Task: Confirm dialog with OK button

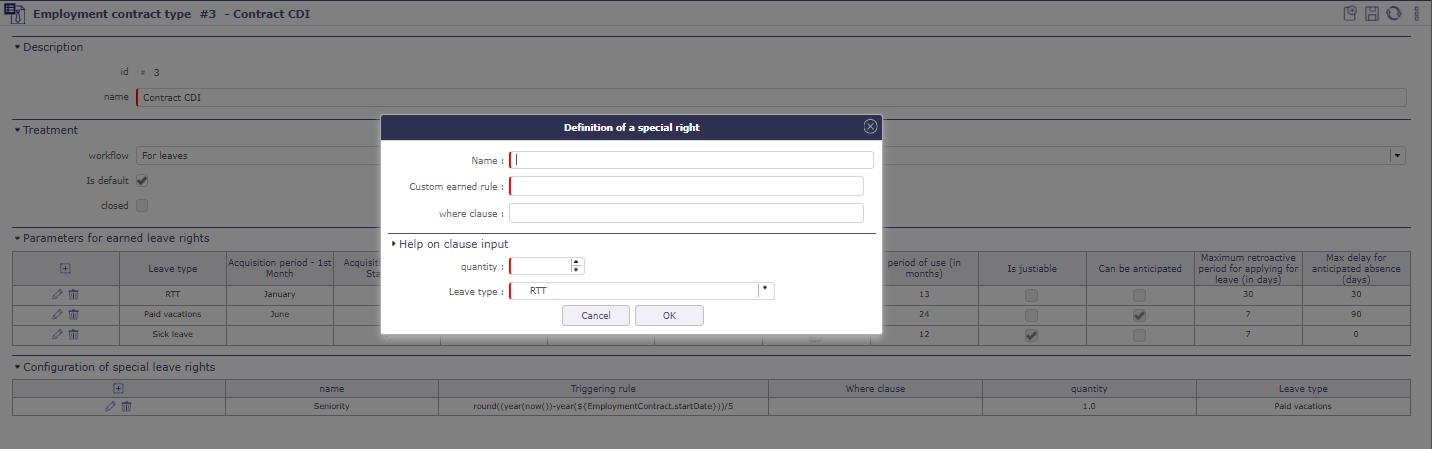Action: pyautogui.click(x=669, y=315)
